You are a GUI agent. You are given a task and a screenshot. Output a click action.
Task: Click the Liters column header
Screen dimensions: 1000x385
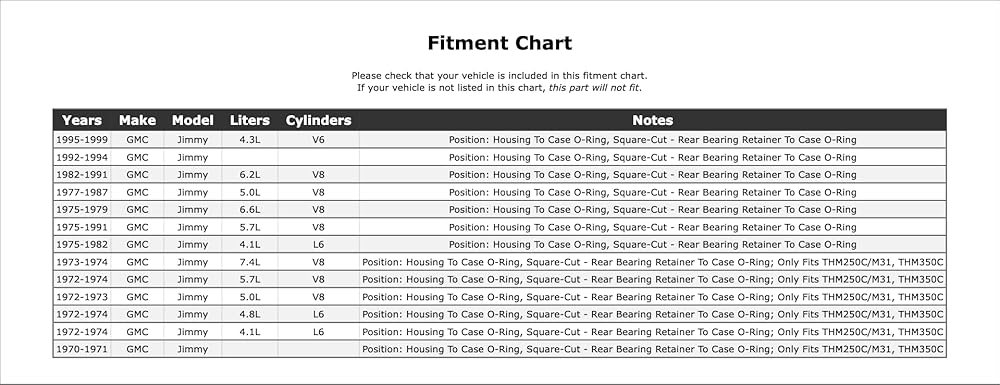249,120
